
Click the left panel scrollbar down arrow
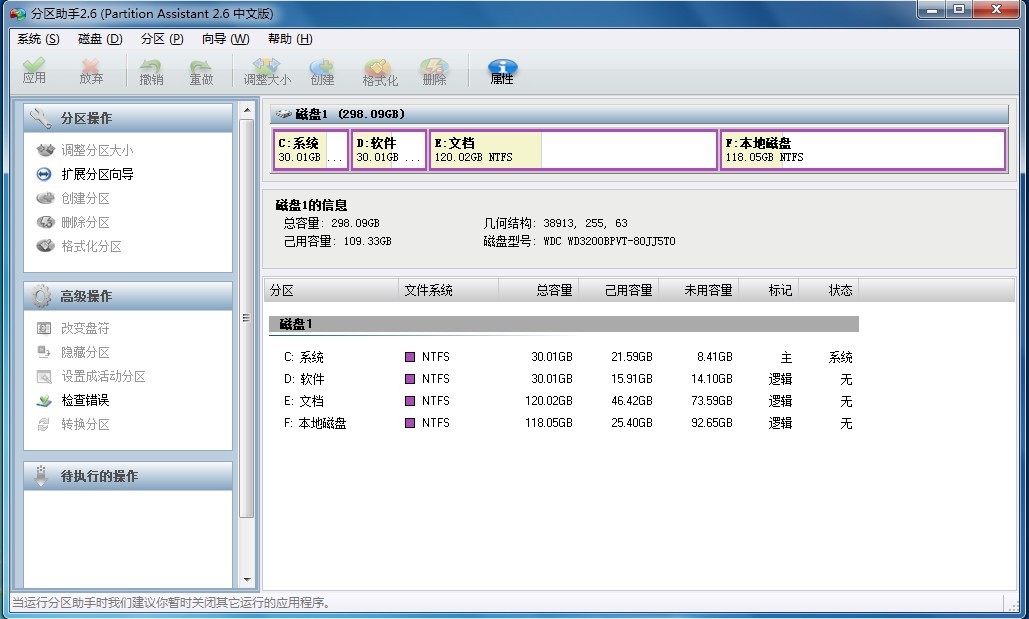pos(247,579)
